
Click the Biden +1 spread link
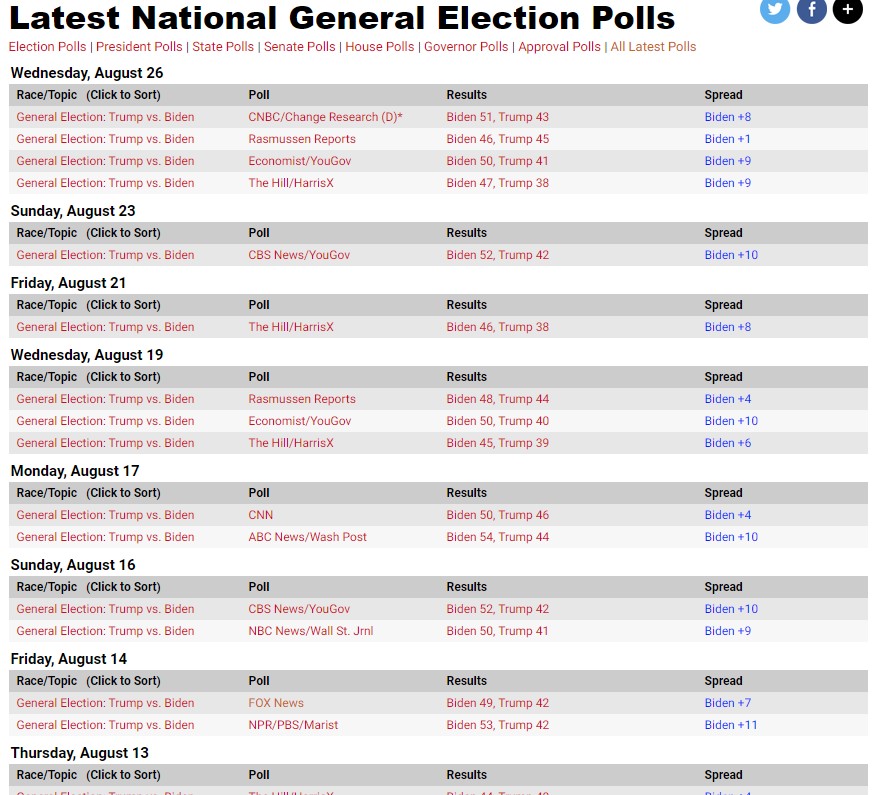pos(727,139)
